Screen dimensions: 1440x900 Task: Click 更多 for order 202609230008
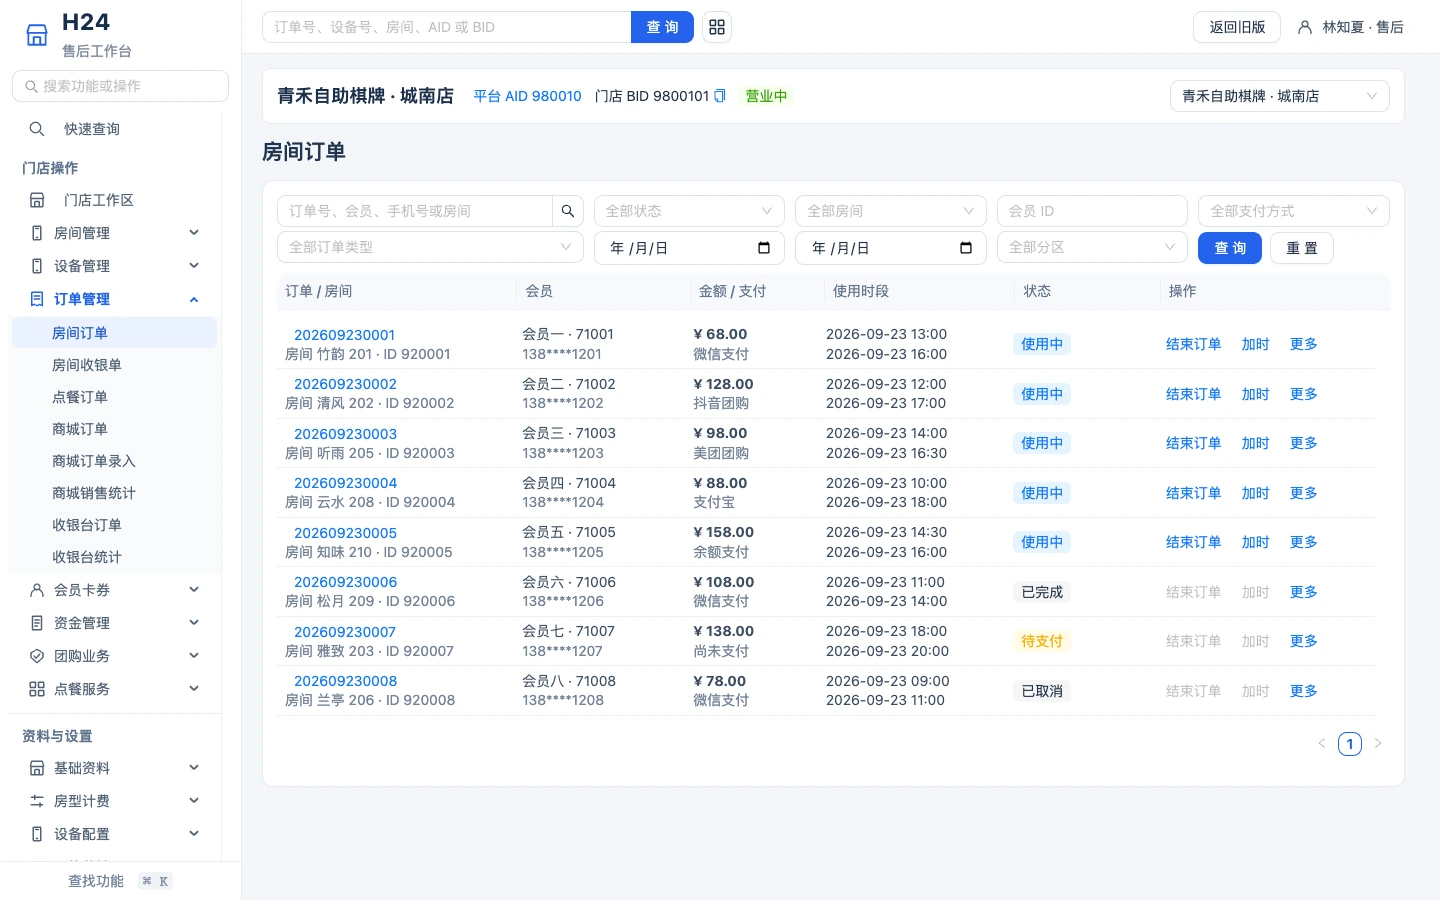(1303, 691)
